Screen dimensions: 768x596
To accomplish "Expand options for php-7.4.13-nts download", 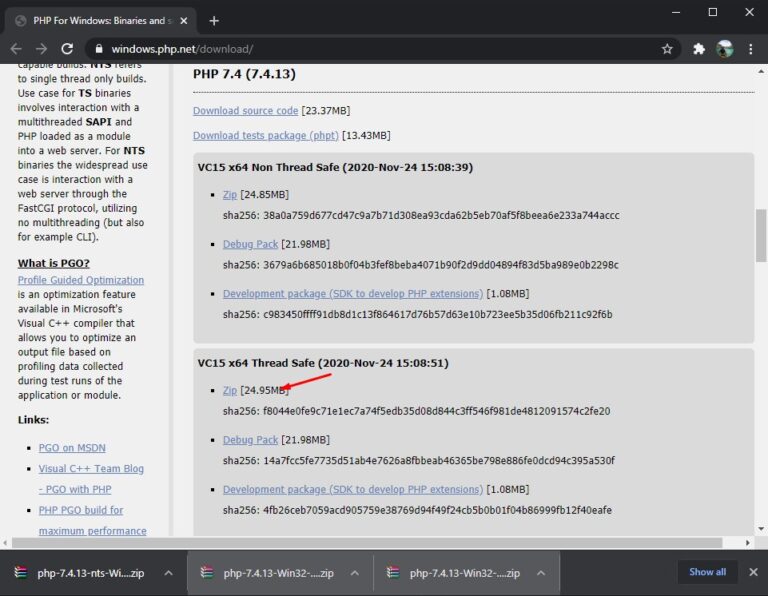I will pos(168,573).
